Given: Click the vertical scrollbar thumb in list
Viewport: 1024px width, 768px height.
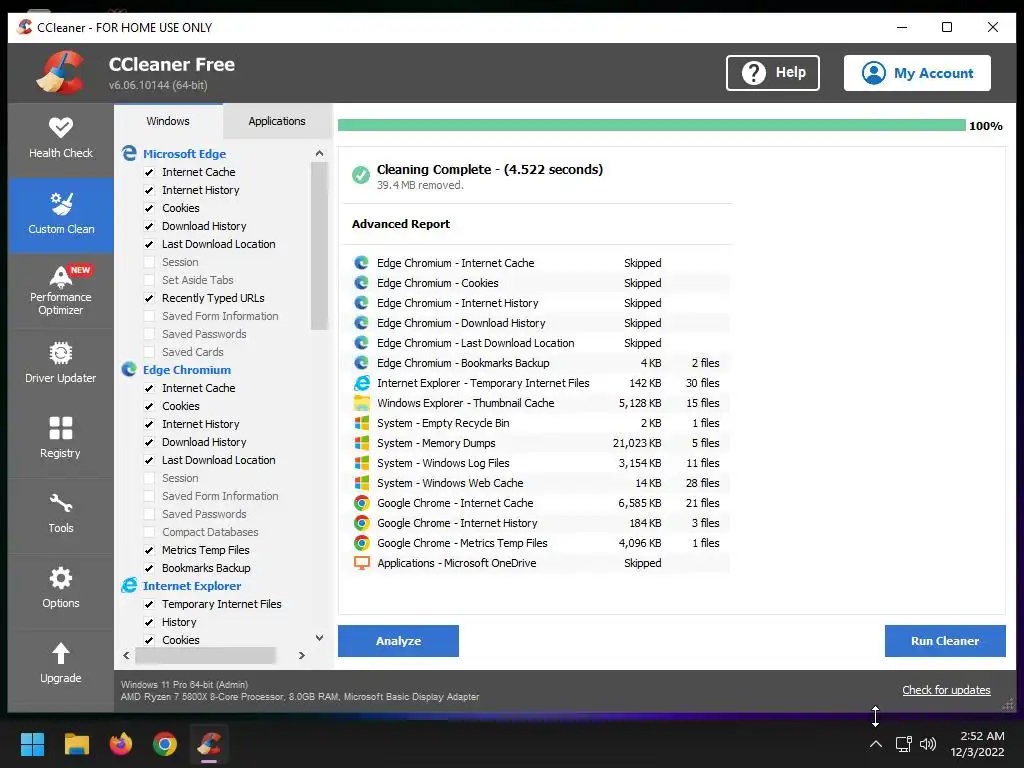Looking at the screenshot, I should coord(319,246).
